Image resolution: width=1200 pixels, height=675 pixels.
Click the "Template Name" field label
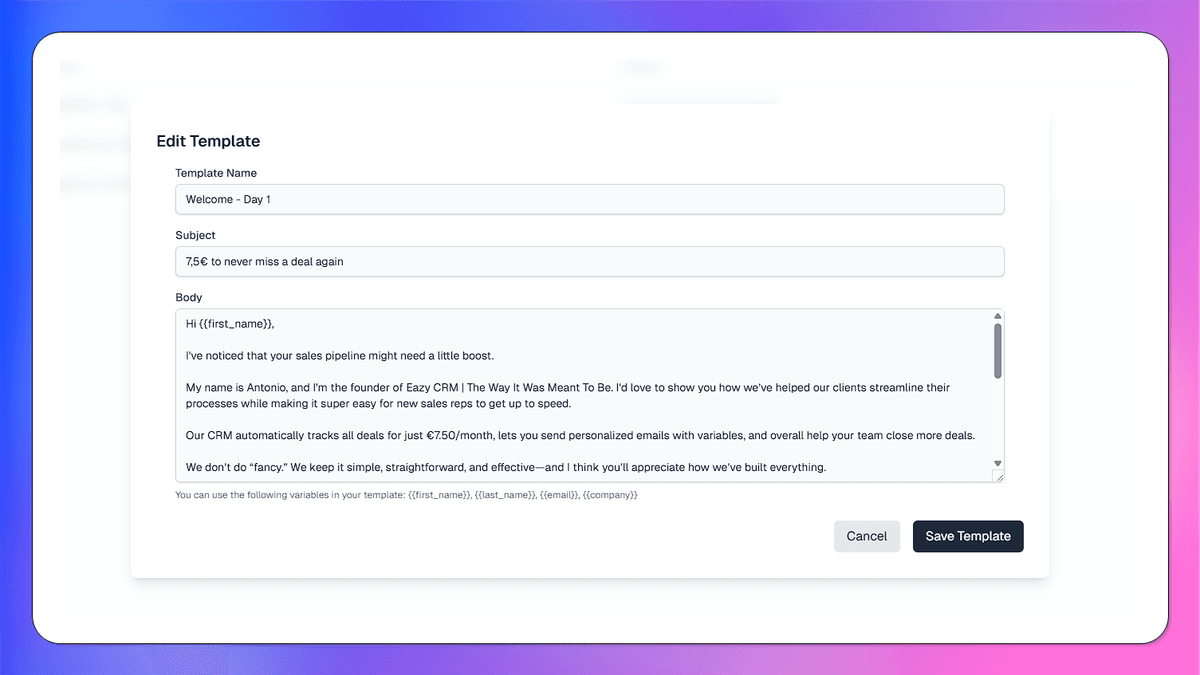tap(216, 173)
